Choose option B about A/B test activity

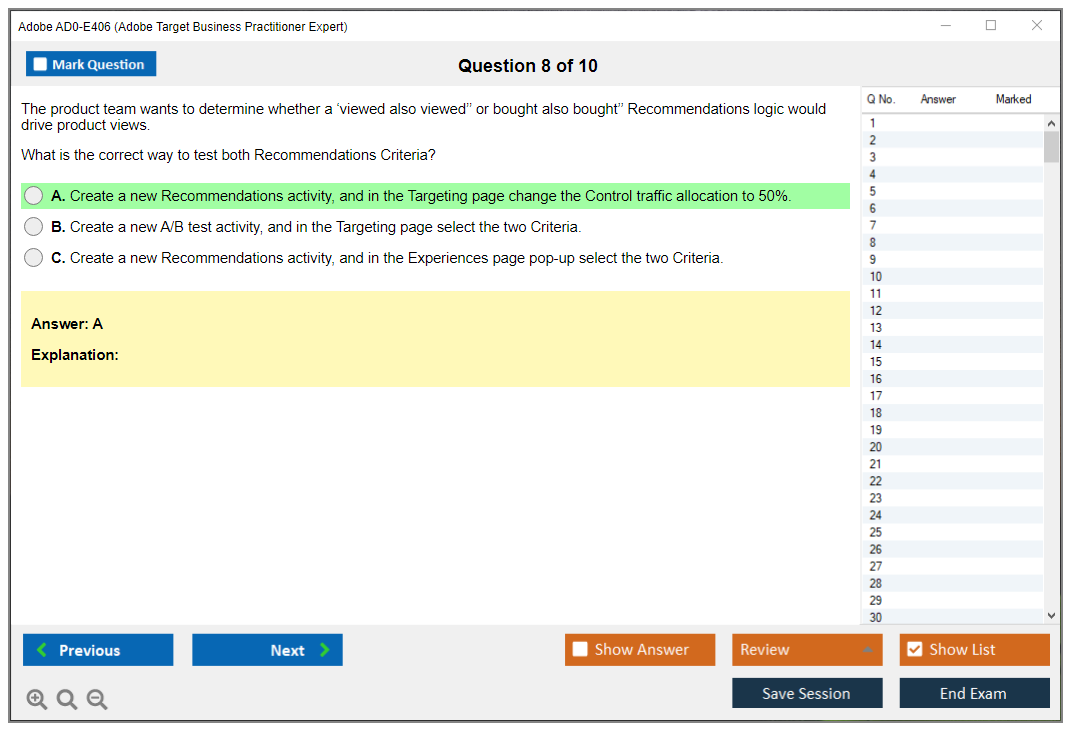[x=34, y=227]
